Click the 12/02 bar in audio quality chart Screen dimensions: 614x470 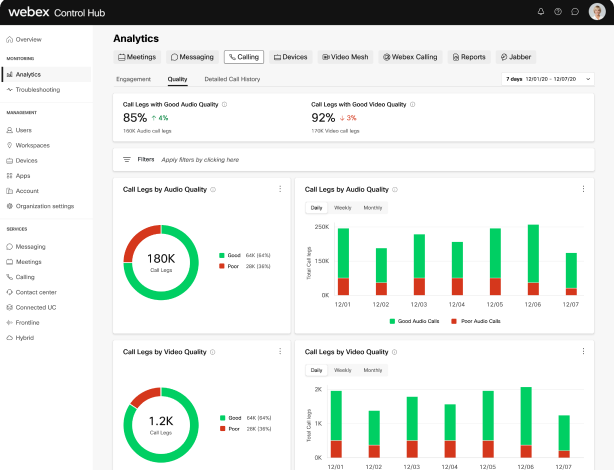[x=381, y=271]
